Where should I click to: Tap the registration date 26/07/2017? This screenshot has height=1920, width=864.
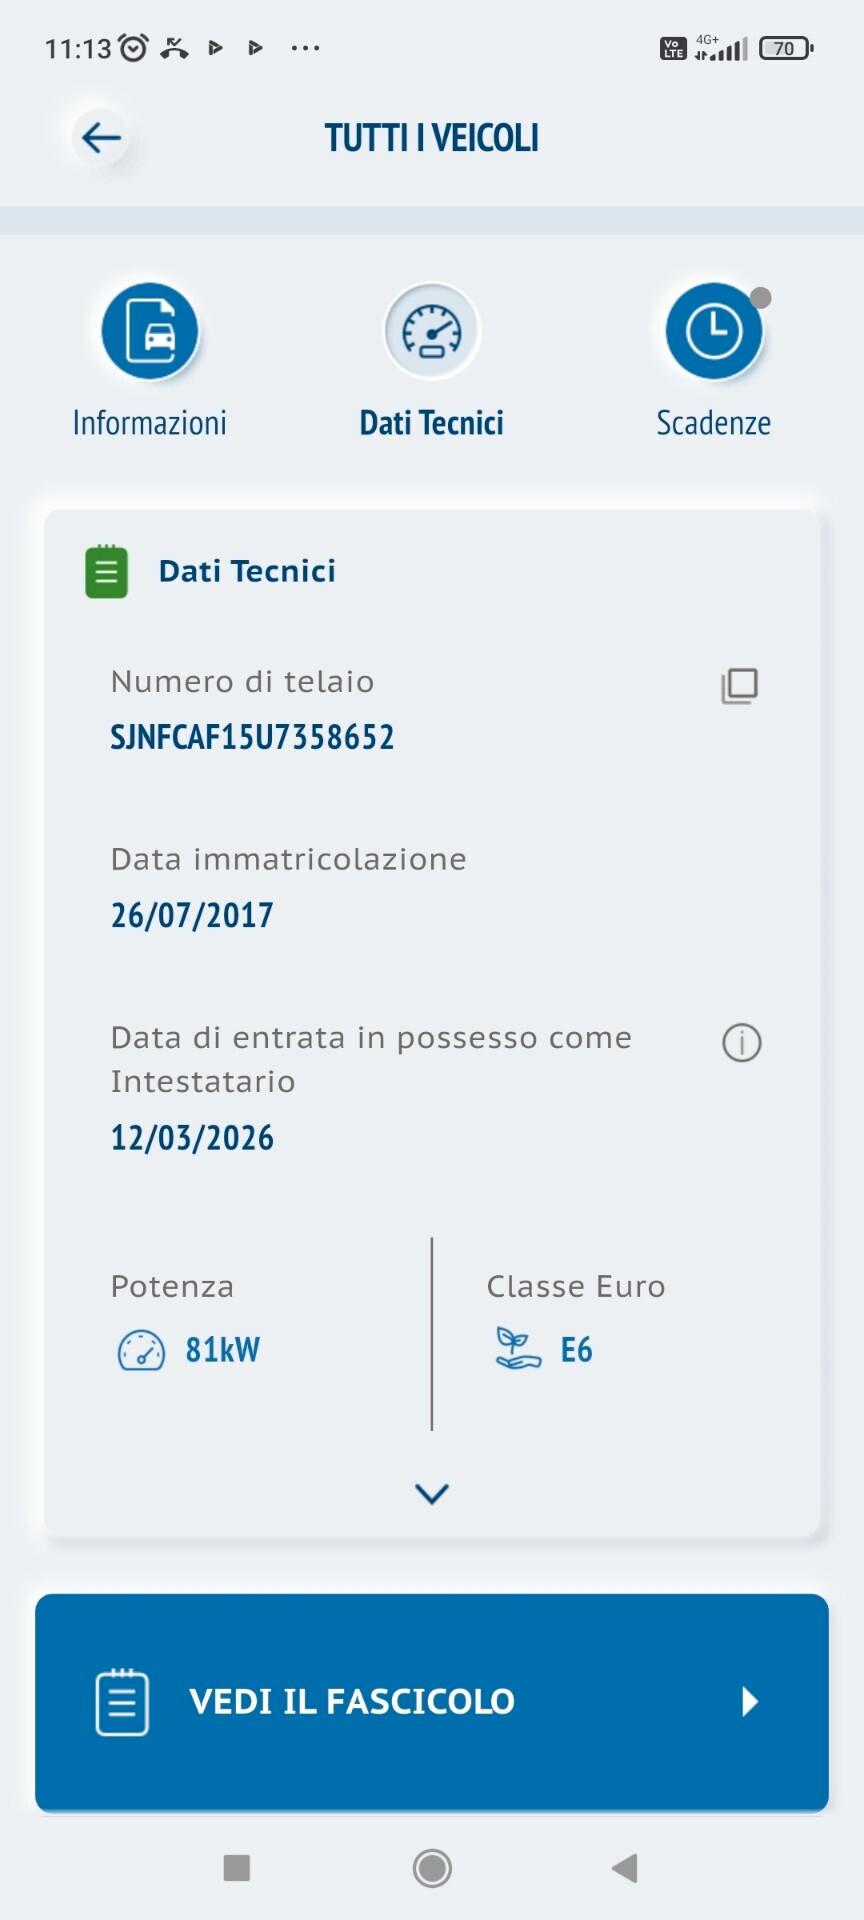pyautogui.click(x=192, y=915)
